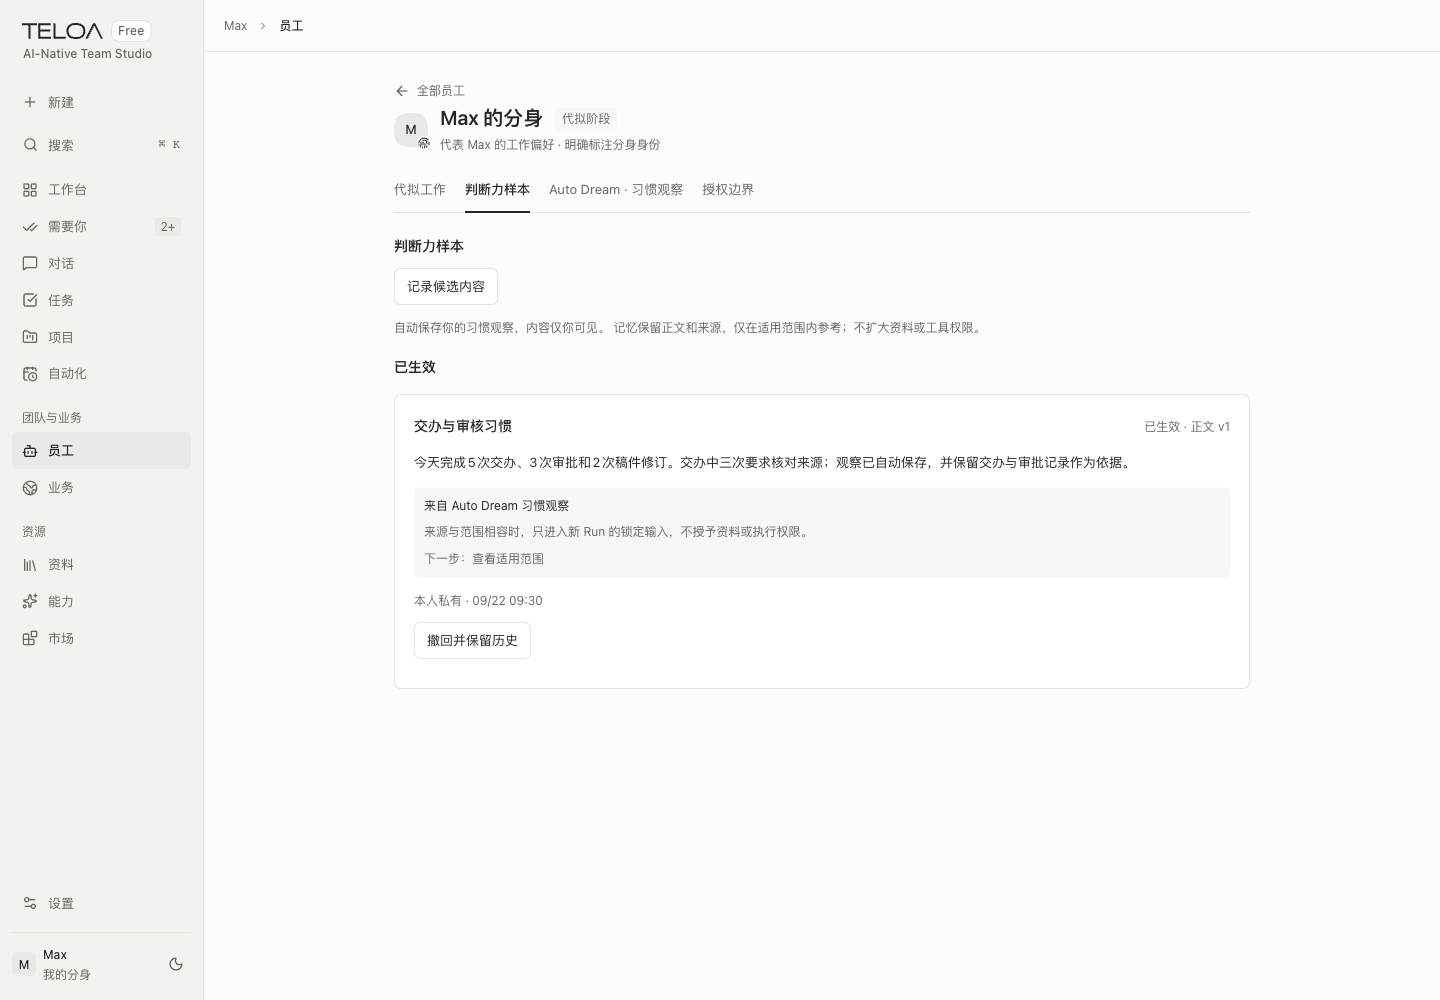1440x1000 pixels.
Task: Click the 业务 globe icon
Action: click(x=30, y=488)
